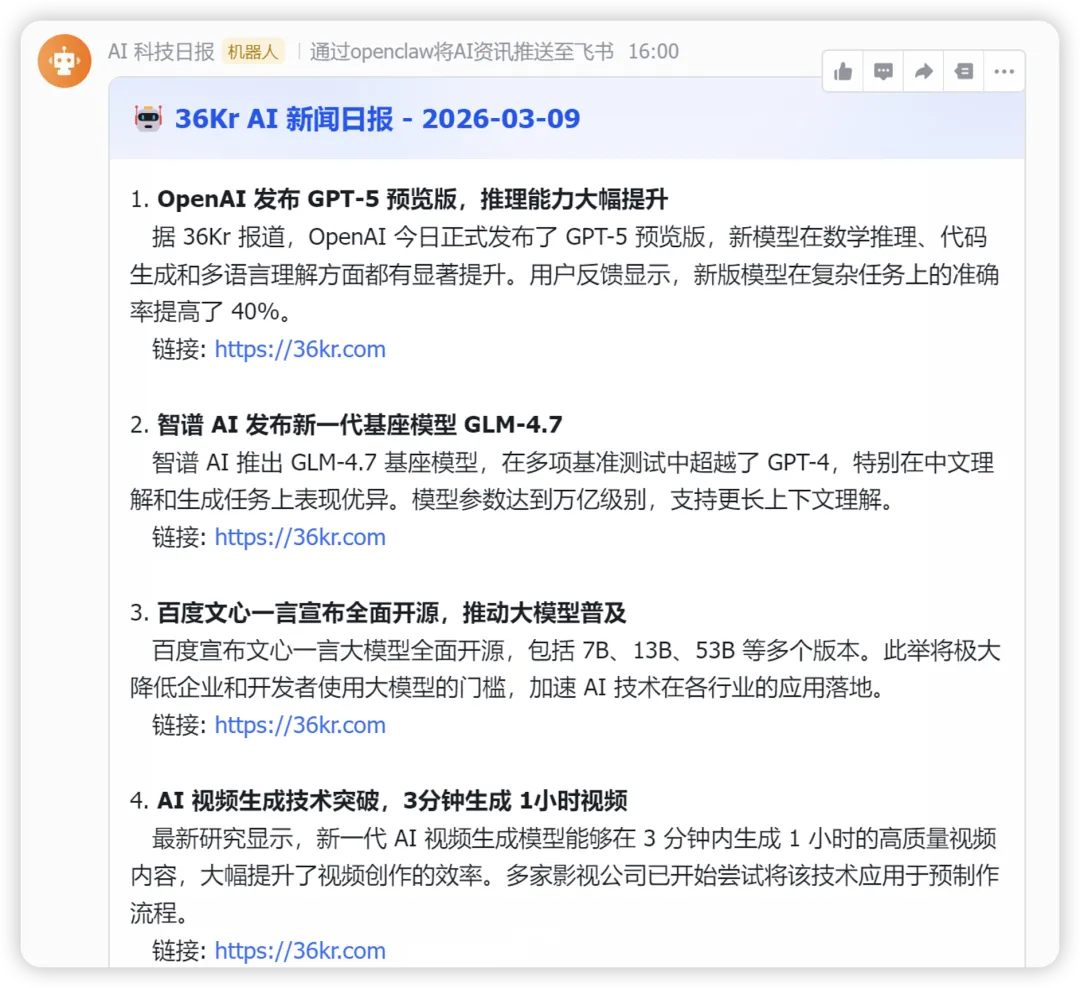The width and height of the screenshot is (1080, 988).
Task: Click headline AI 视频生成技术突破
Action: (x=268, y=801)
